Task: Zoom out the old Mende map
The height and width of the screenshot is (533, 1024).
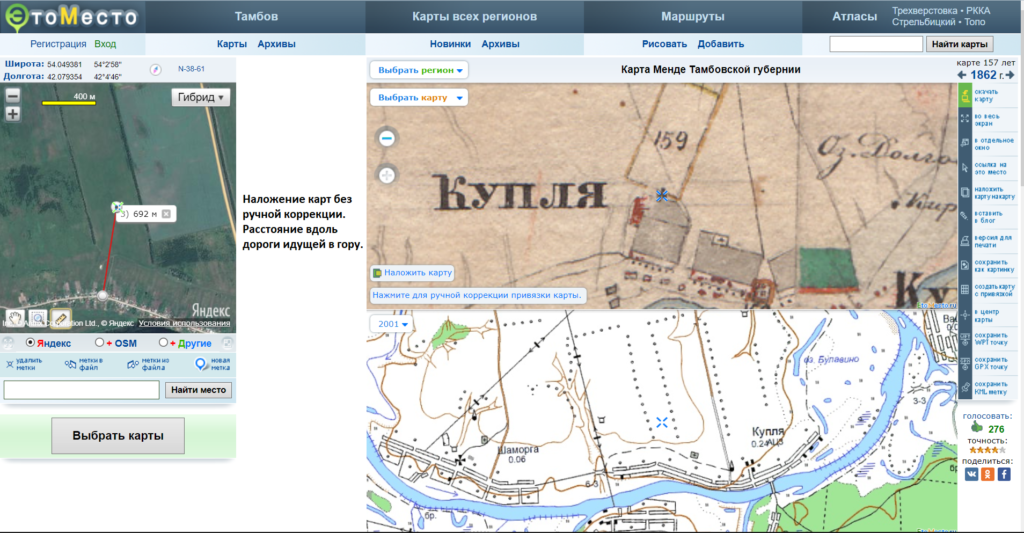Action: [387, 138]
